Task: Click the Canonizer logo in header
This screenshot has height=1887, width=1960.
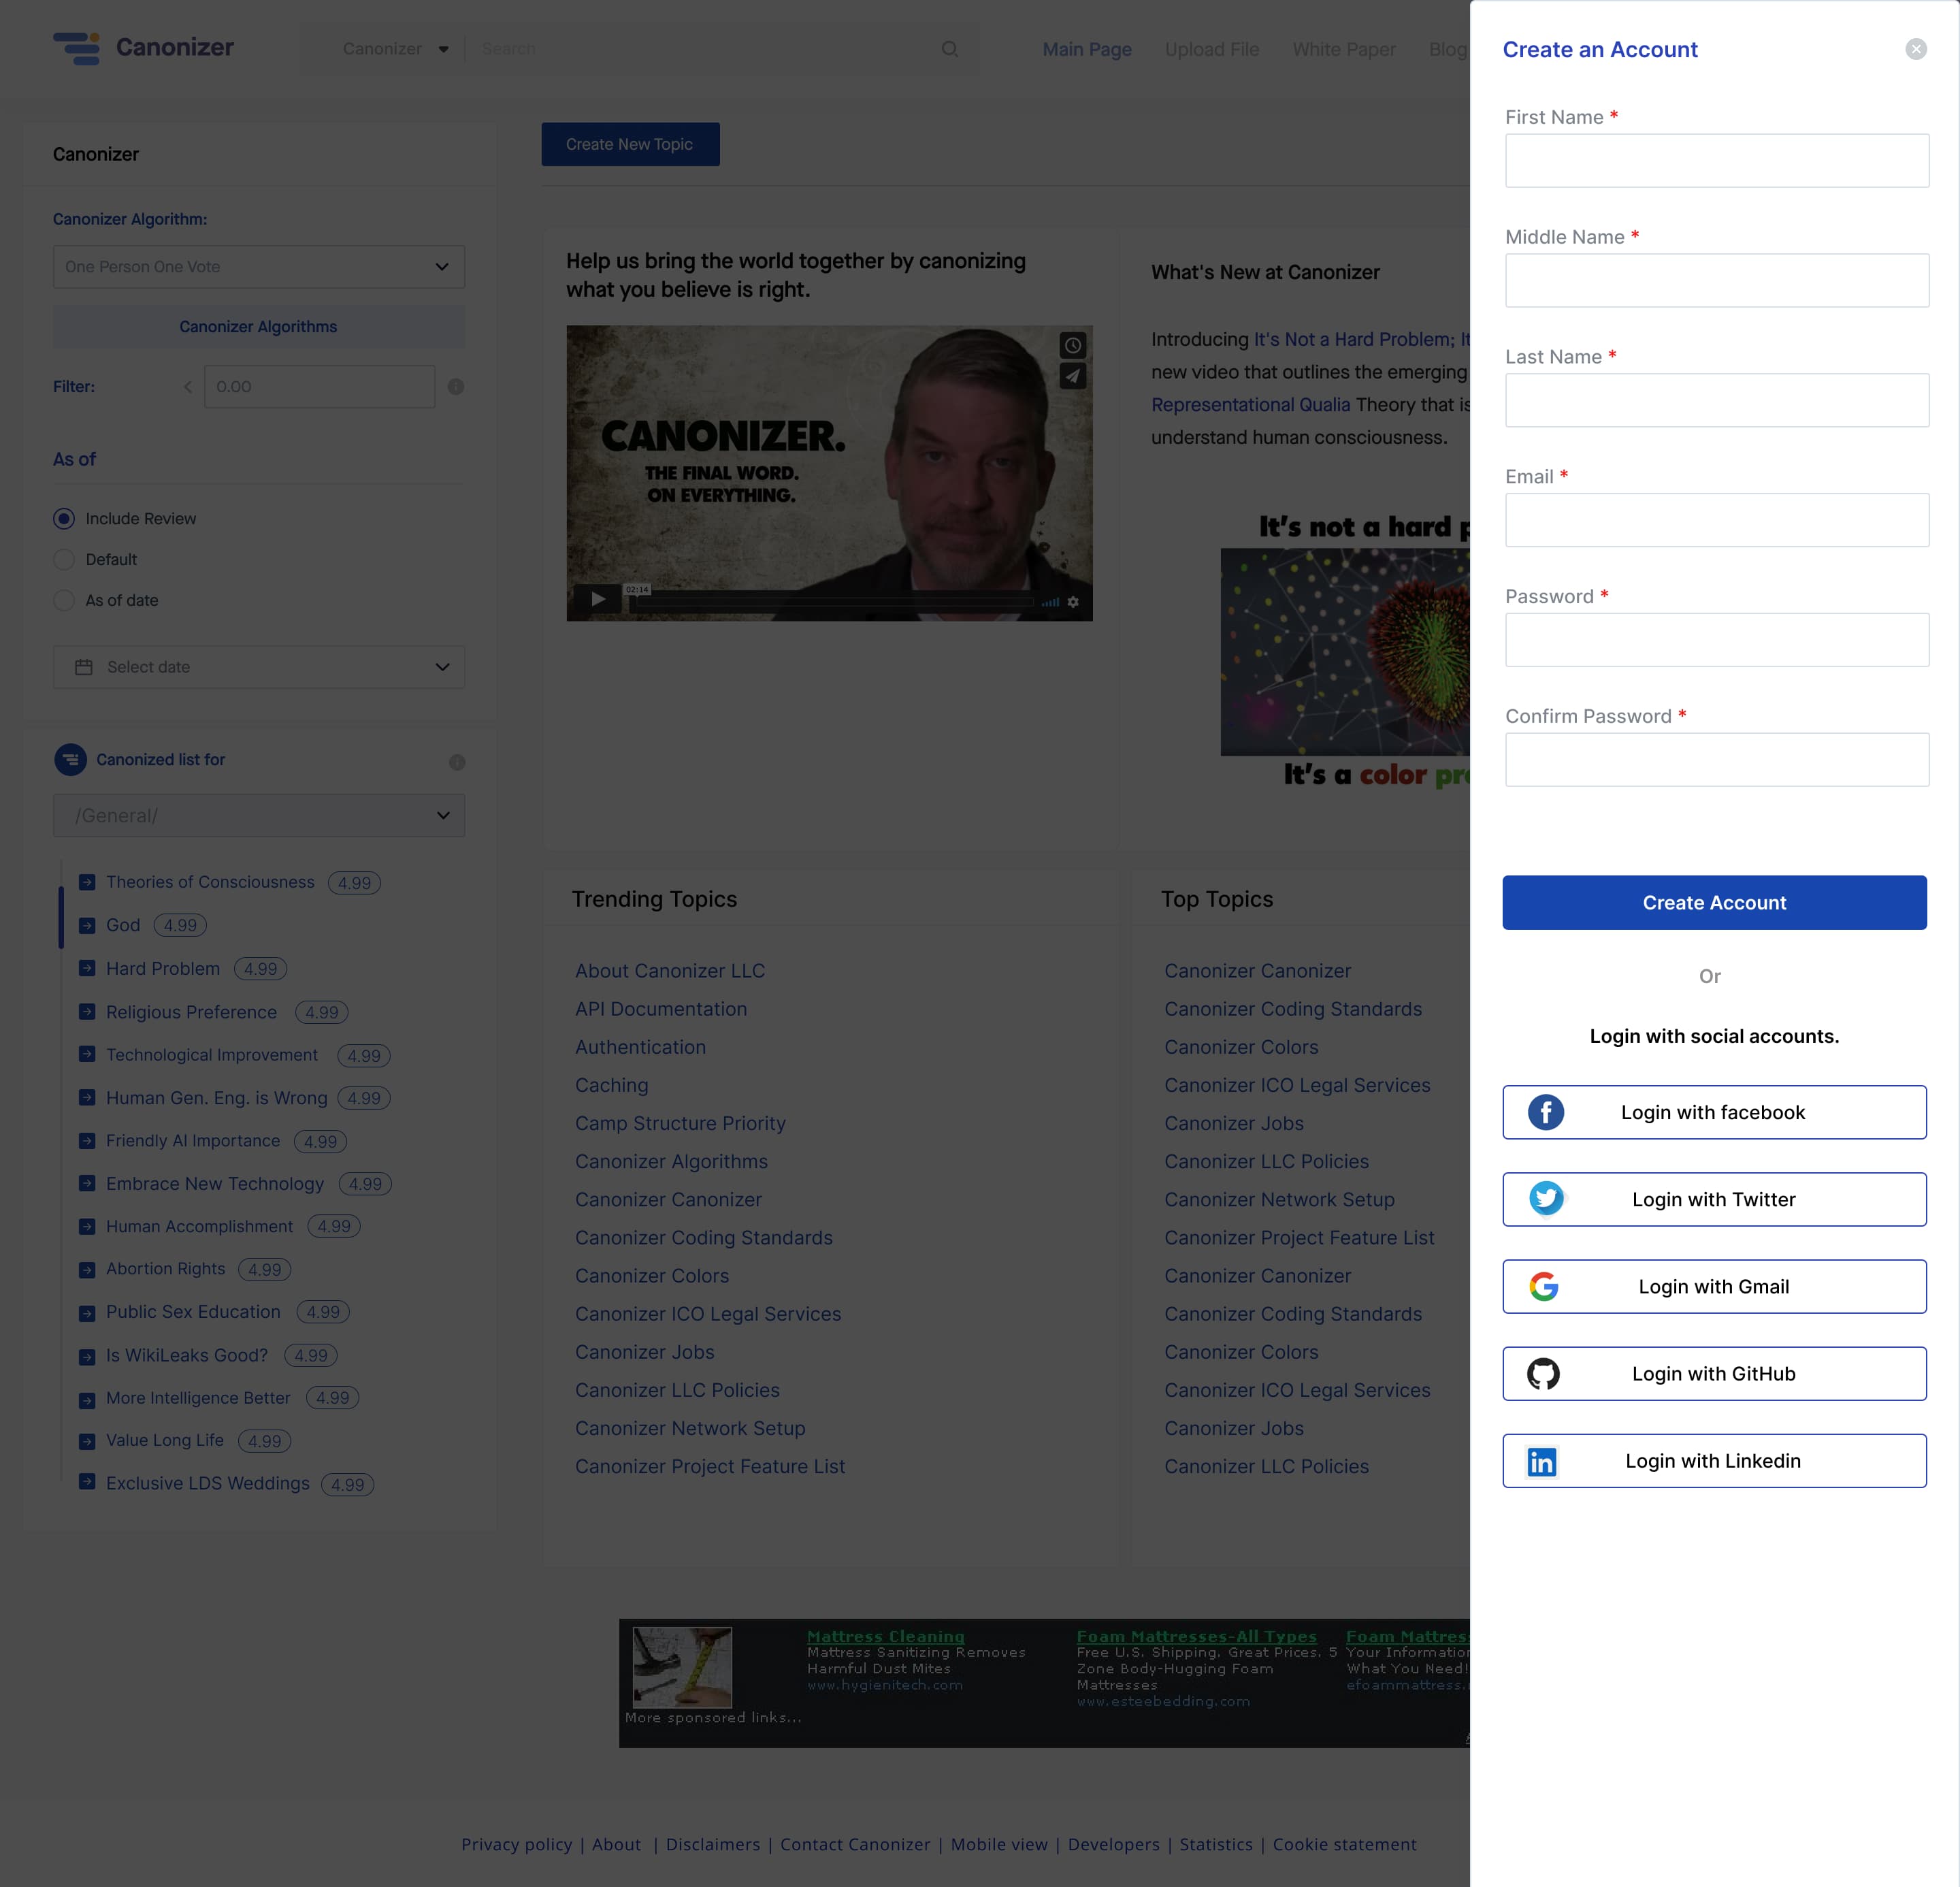Action: pyautogui.click(x=143, y=47)
